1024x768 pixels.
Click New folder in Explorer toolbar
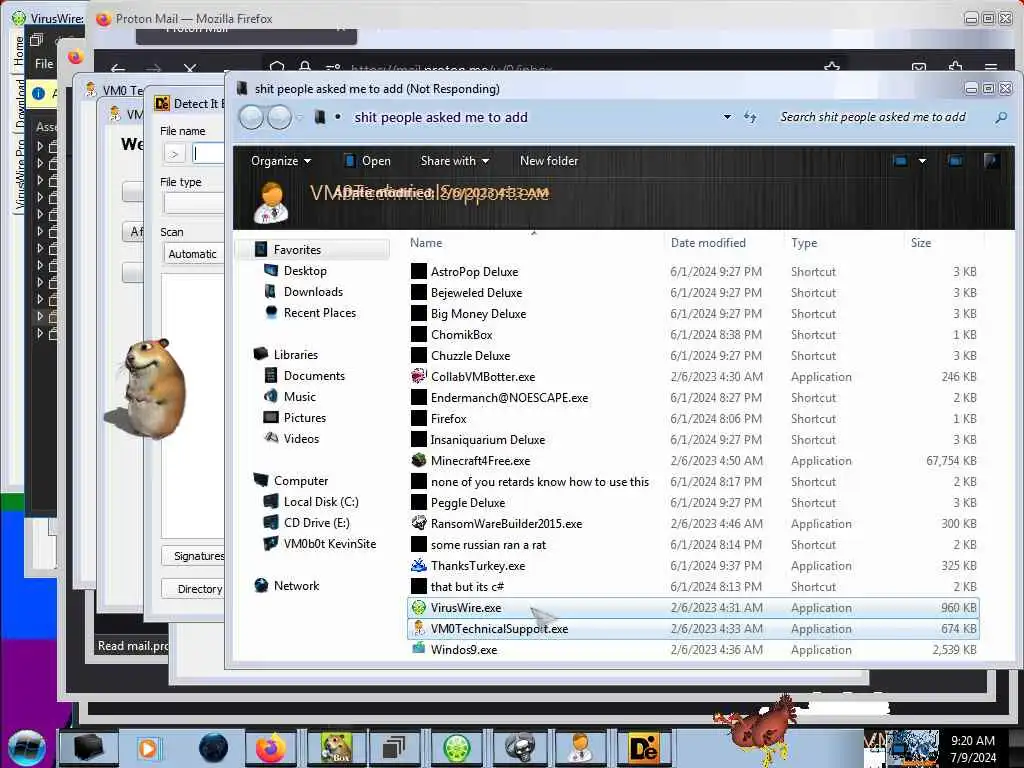pyautogui.click(x=549, y=161)
